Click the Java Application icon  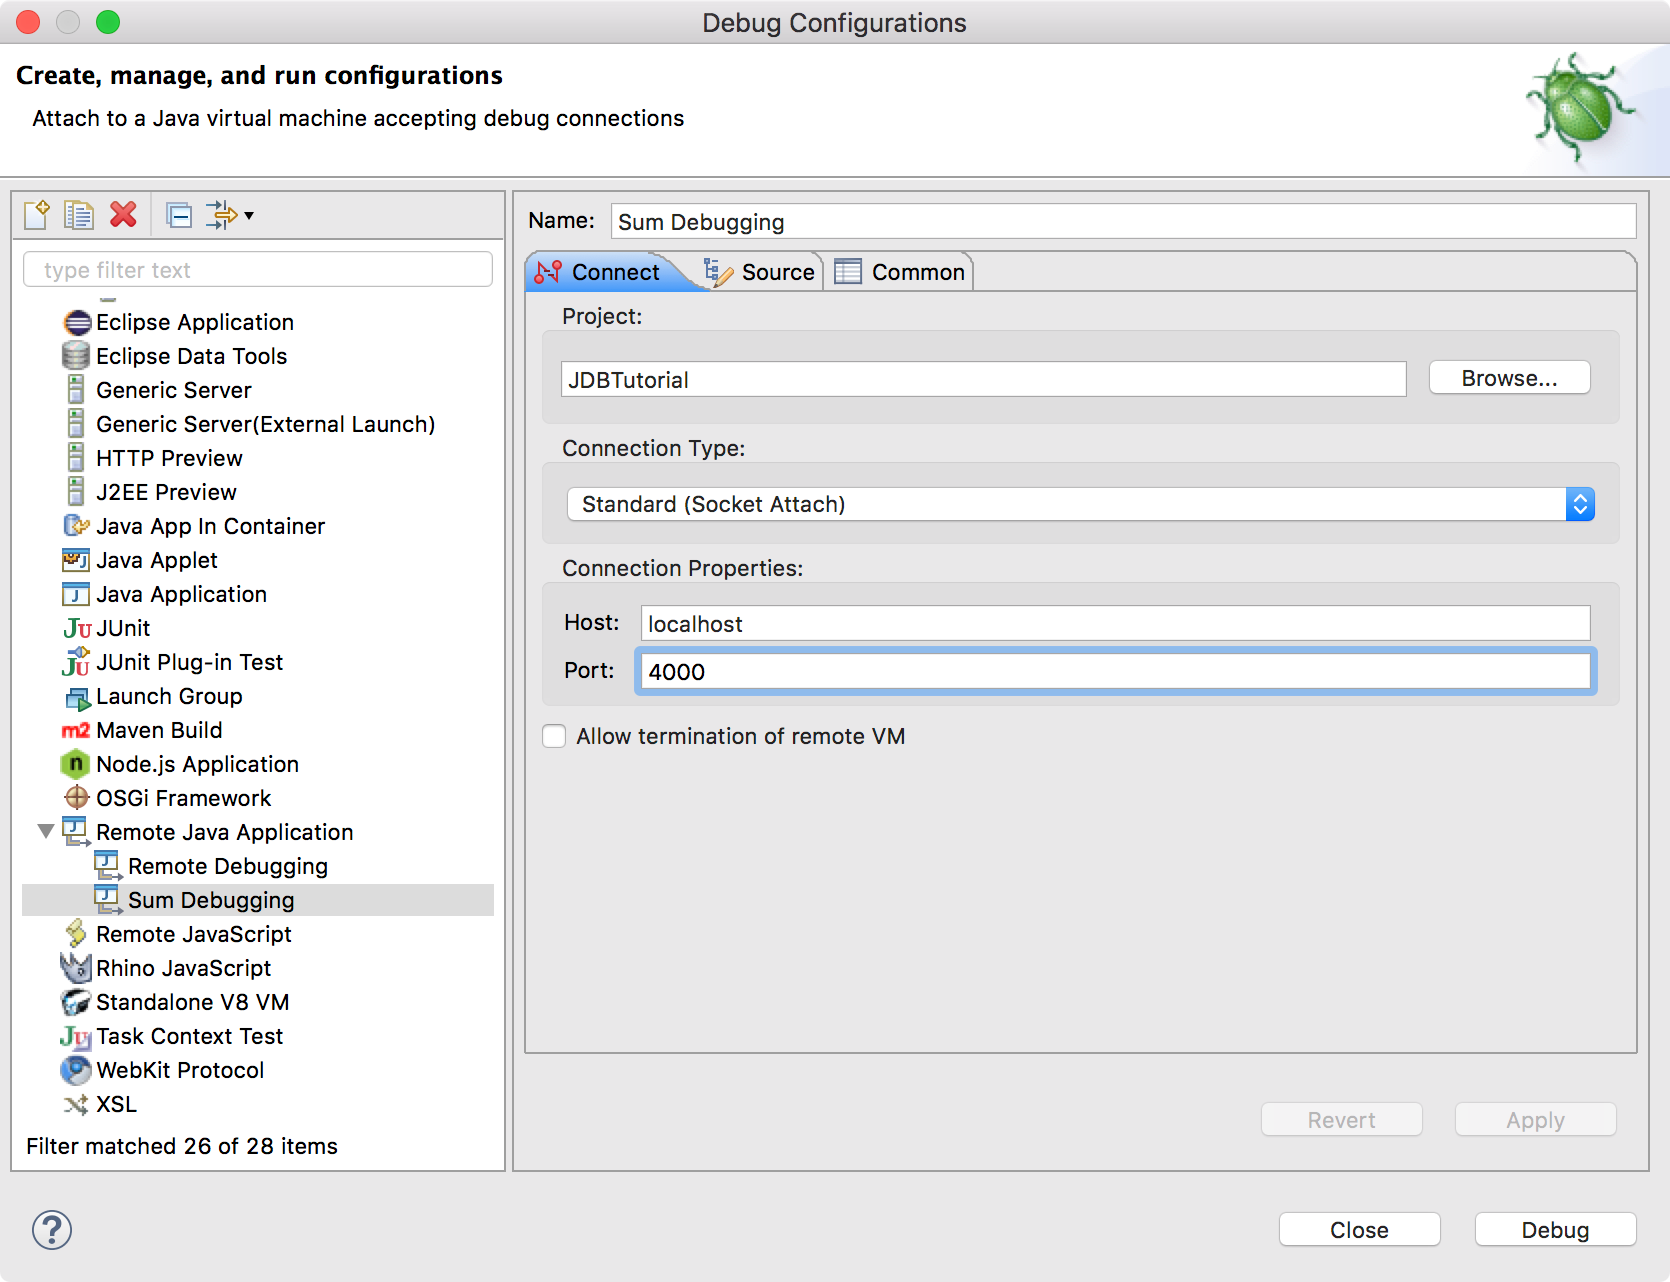point(76,594)
